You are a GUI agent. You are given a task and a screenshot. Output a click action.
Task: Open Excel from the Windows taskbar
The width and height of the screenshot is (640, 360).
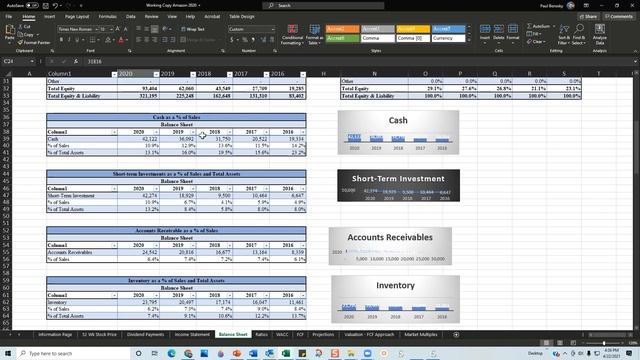click(286, 353)
